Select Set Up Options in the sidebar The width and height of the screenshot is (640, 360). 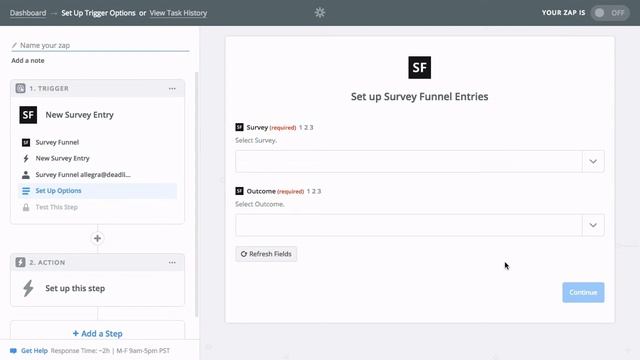(98, 191)
